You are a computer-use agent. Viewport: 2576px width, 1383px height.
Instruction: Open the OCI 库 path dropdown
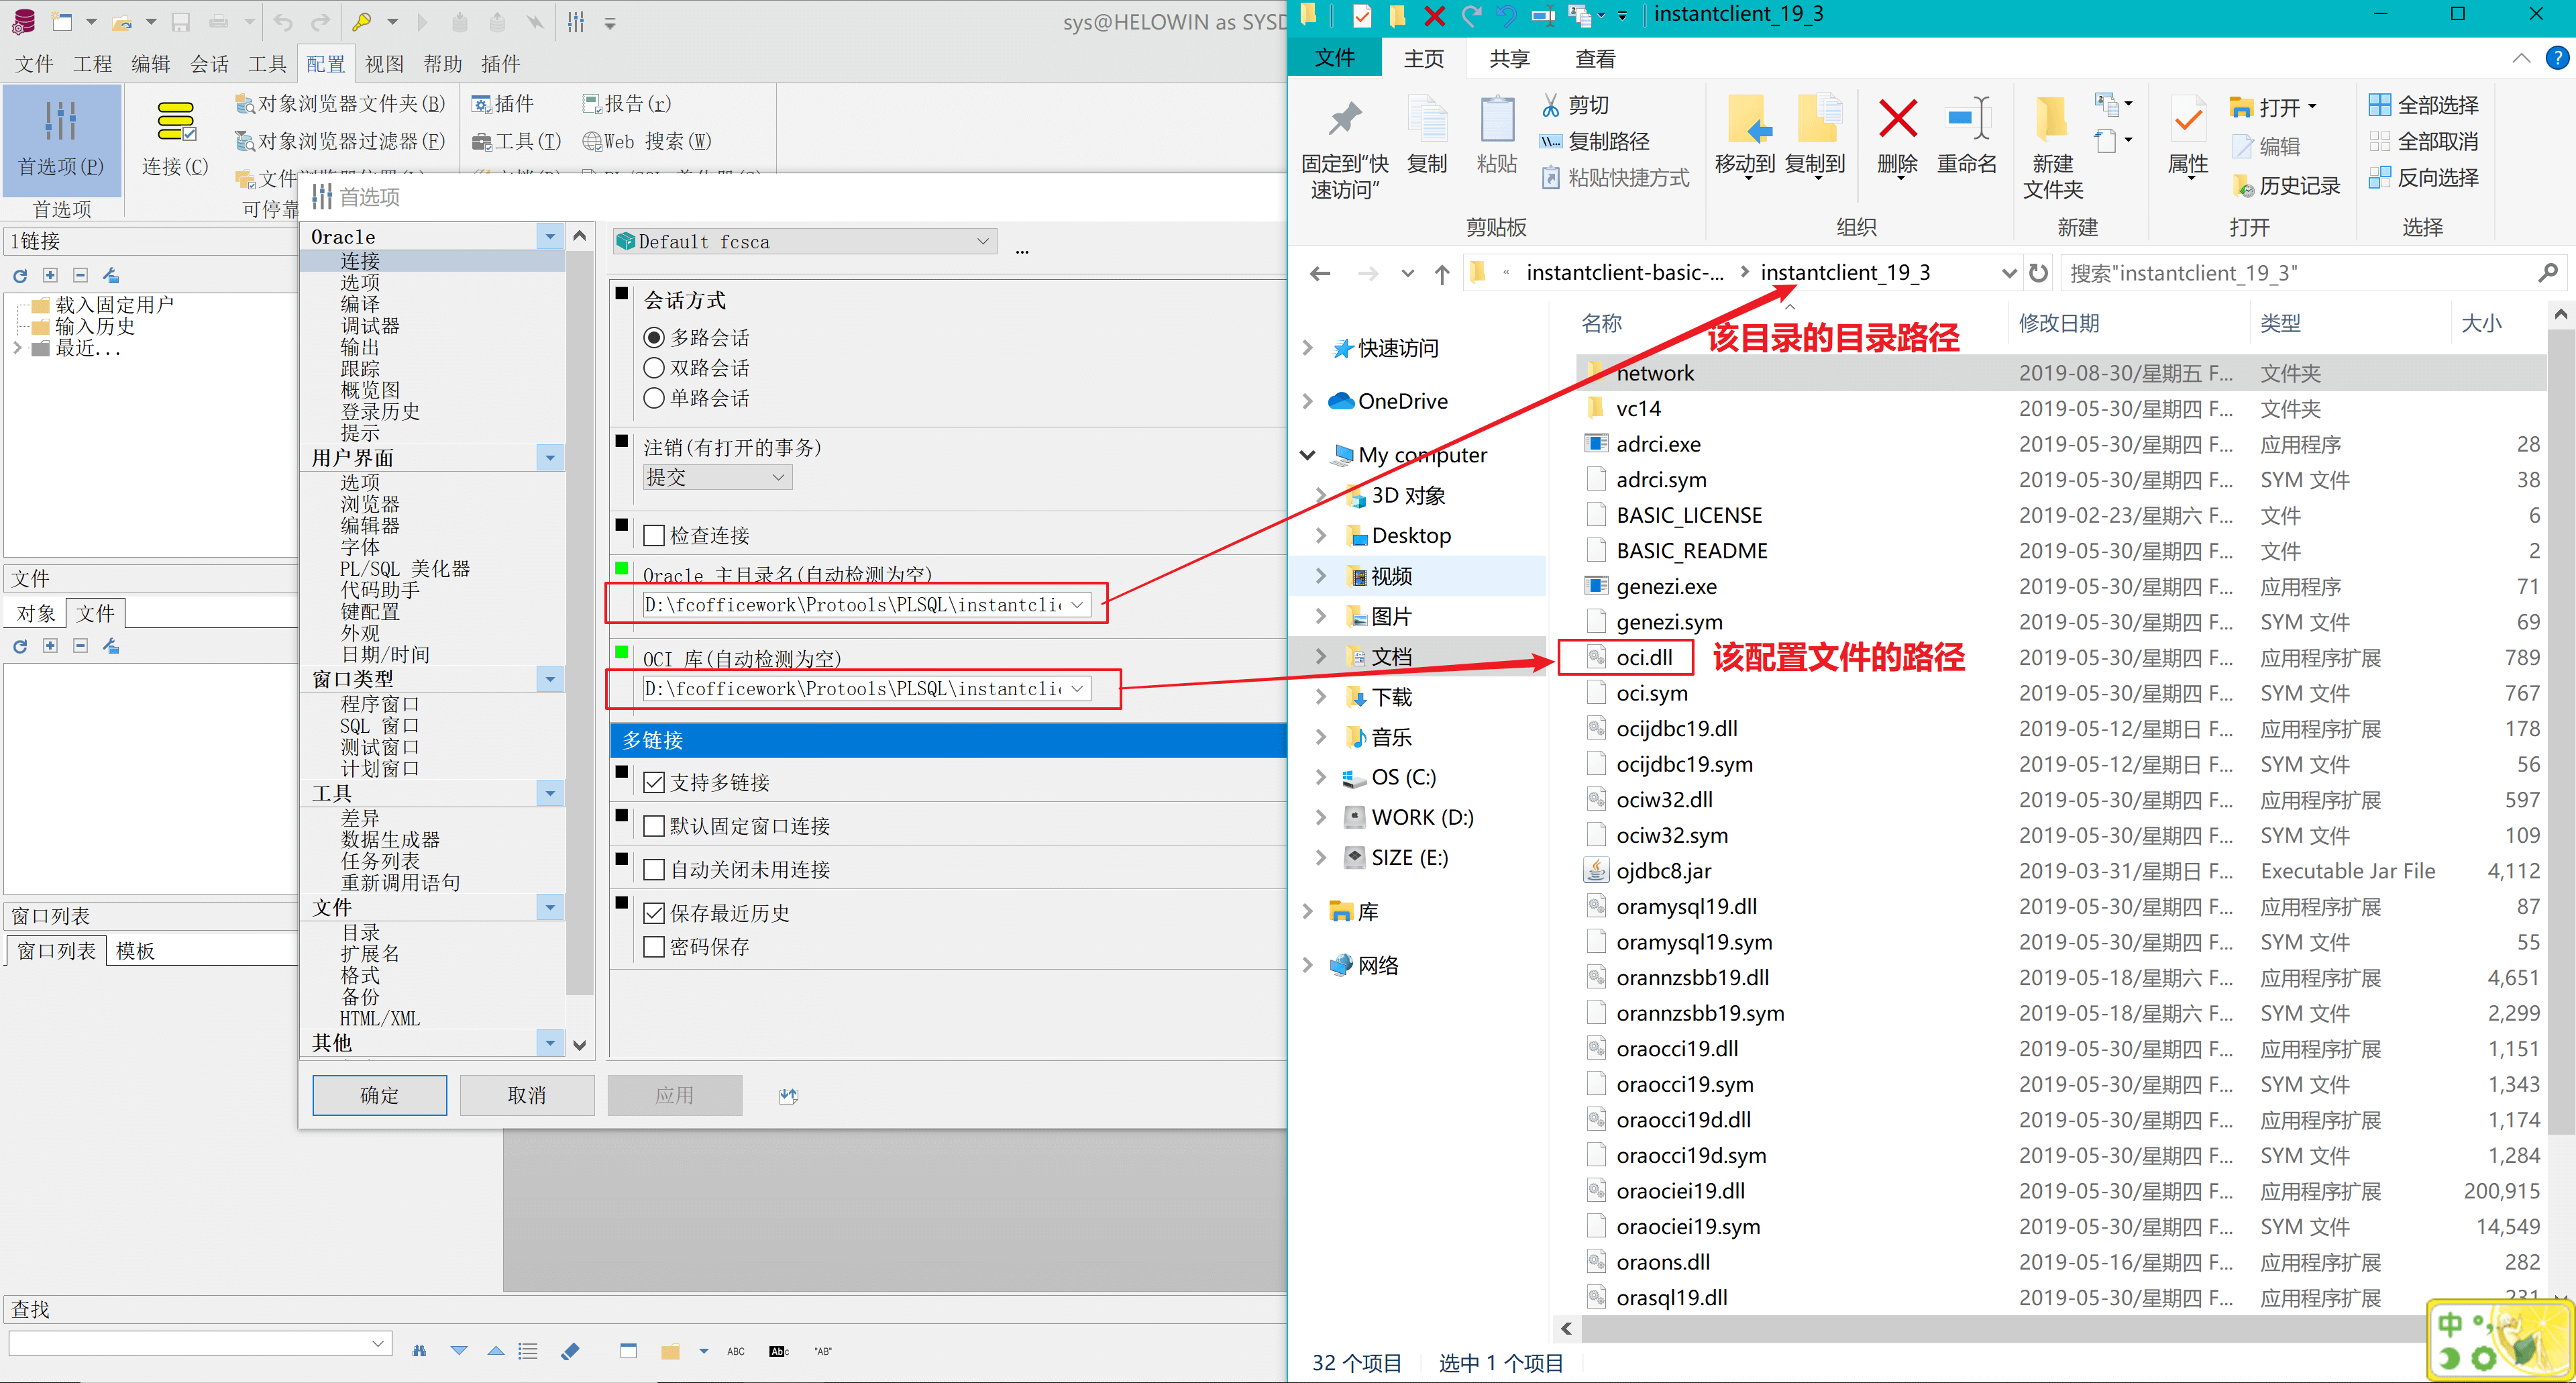point(1077,689)
